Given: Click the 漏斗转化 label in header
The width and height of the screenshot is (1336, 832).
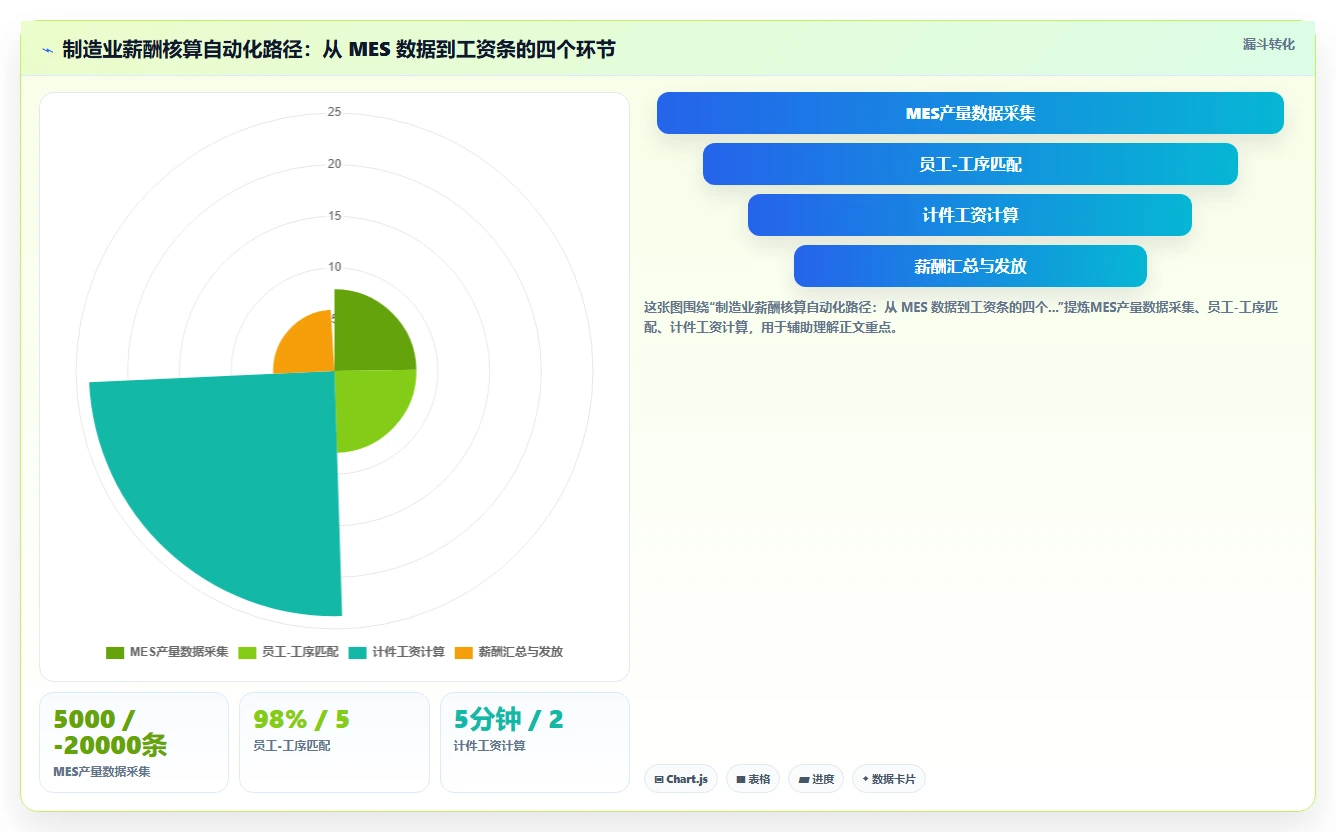Looking at the screenshot, I should (1268, 45).
